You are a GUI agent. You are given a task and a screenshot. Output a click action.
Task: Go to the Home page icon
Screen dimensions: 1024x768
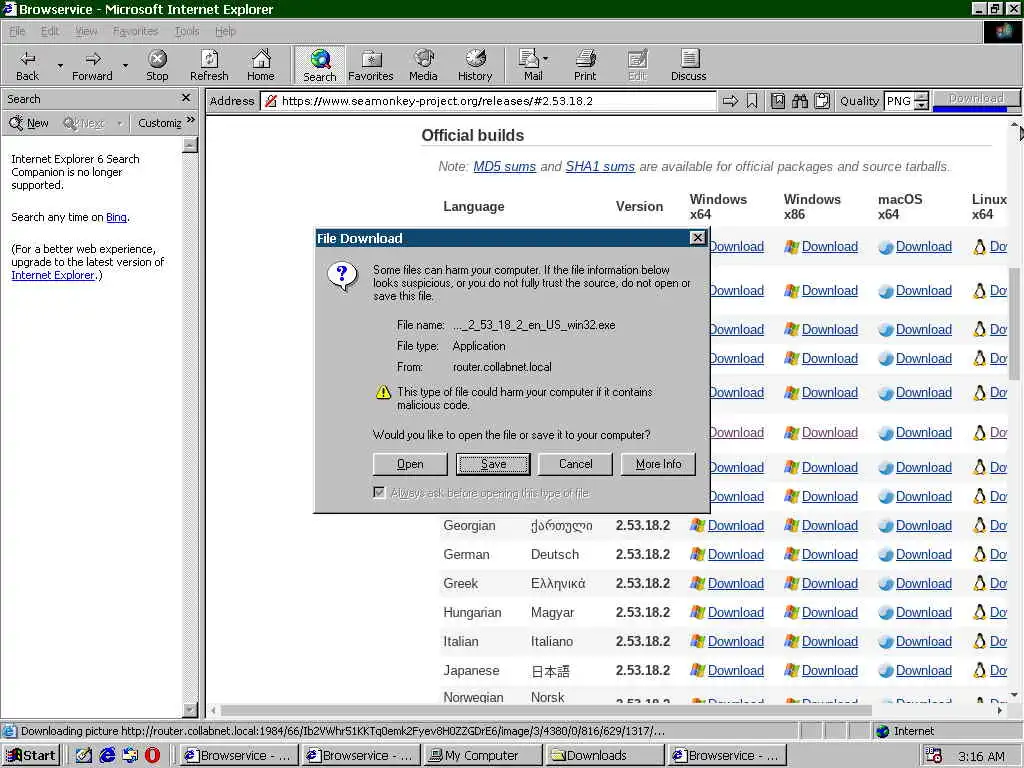261,59
